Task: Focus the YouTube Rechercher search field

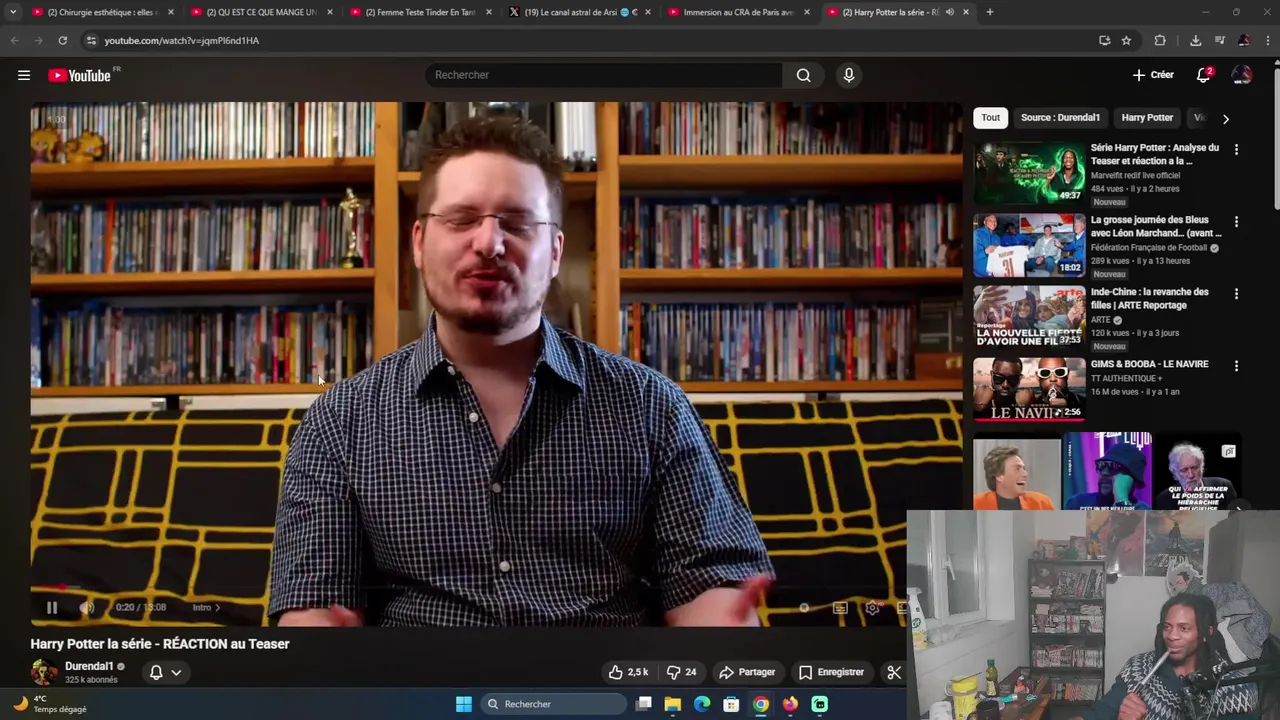Action: (605, 75)
